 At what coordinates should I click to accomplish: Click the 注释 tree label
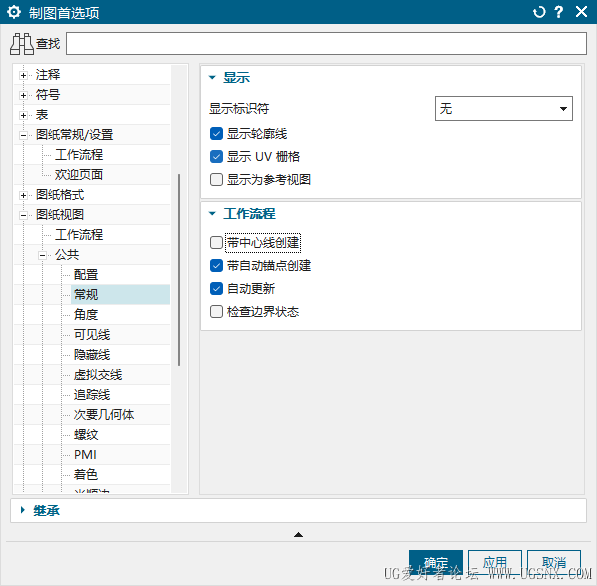point(48,75)
